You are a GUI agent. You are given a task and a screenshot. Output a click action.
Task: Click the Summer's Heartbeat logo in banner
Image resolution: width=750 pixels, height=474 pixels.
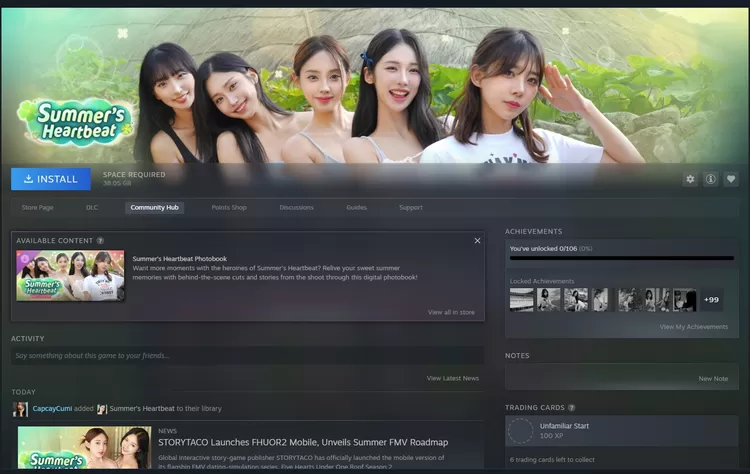click(x=77, y=122)
